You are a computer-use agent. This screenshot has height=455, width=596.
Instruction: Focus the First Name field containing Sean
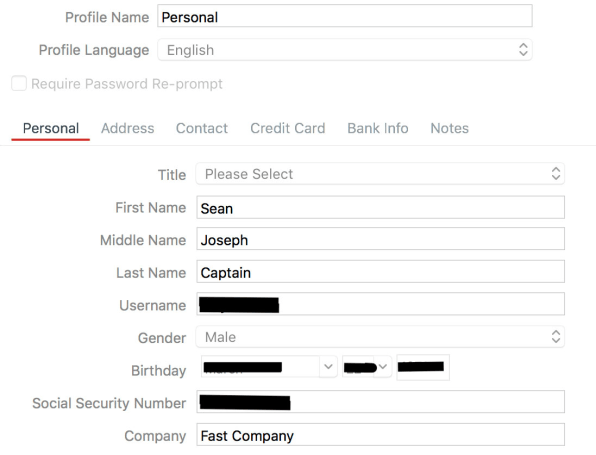click(380, 207)
